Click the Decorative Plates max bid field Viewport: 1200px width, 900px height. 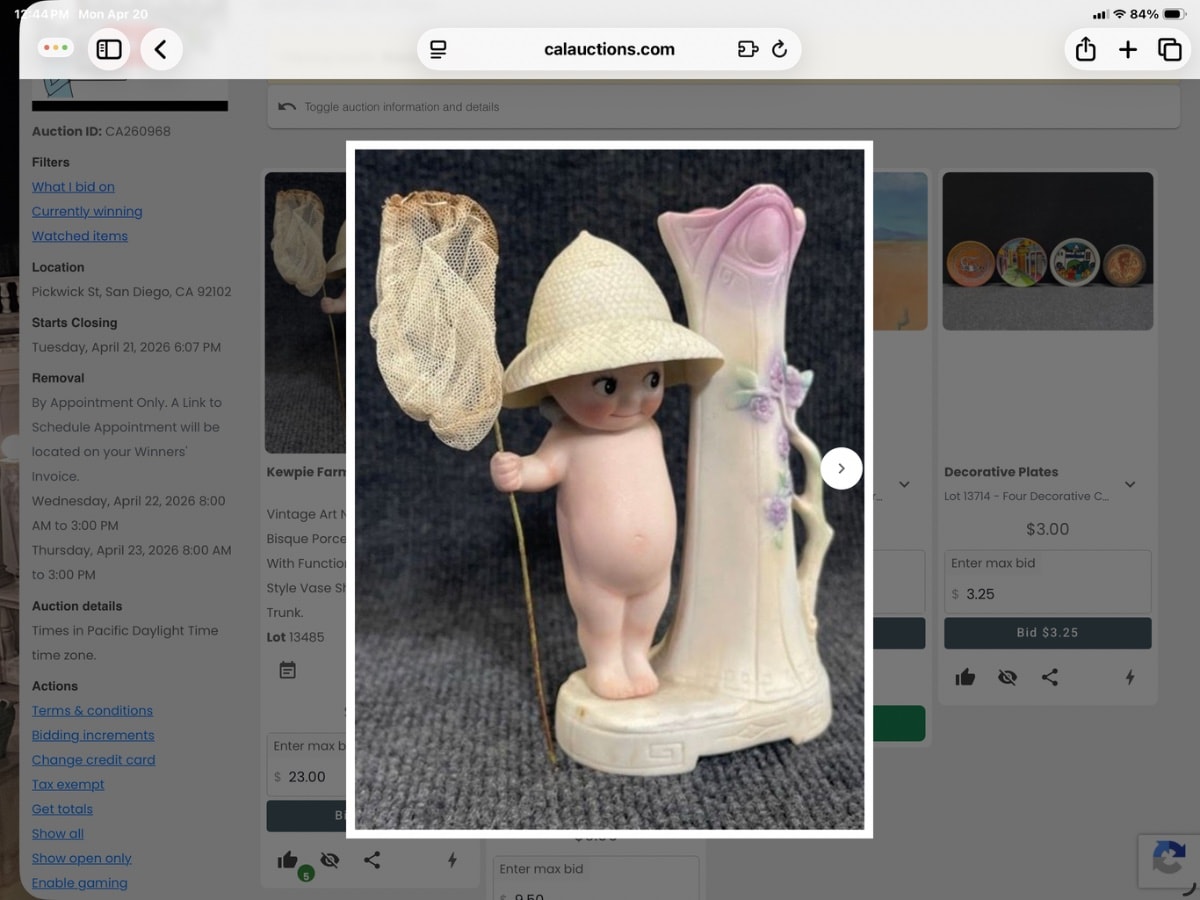coord(1047,593)
